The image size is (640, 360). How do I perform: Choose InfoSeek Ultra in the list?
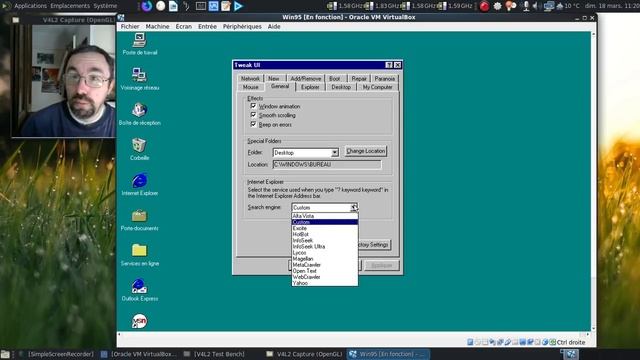[x=324, y=247]
